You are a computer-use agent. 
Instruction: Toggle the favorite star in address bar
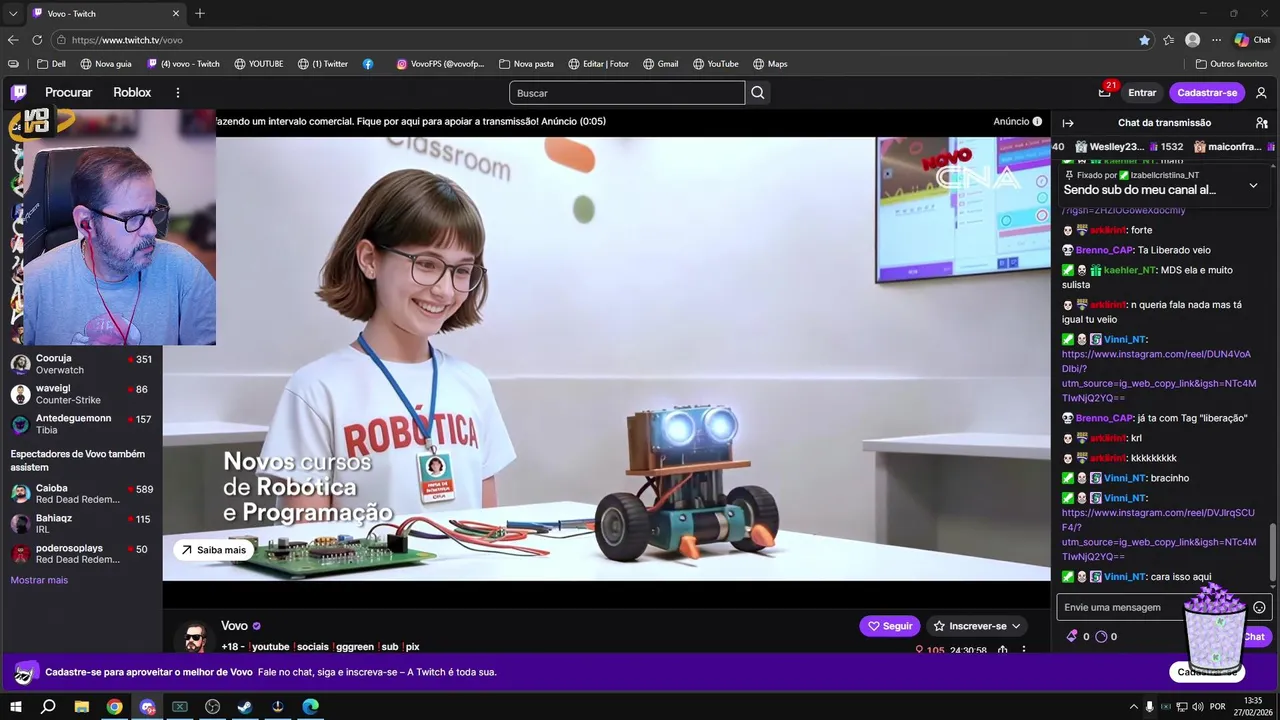pyautogui.click(x=1144, y=40)
